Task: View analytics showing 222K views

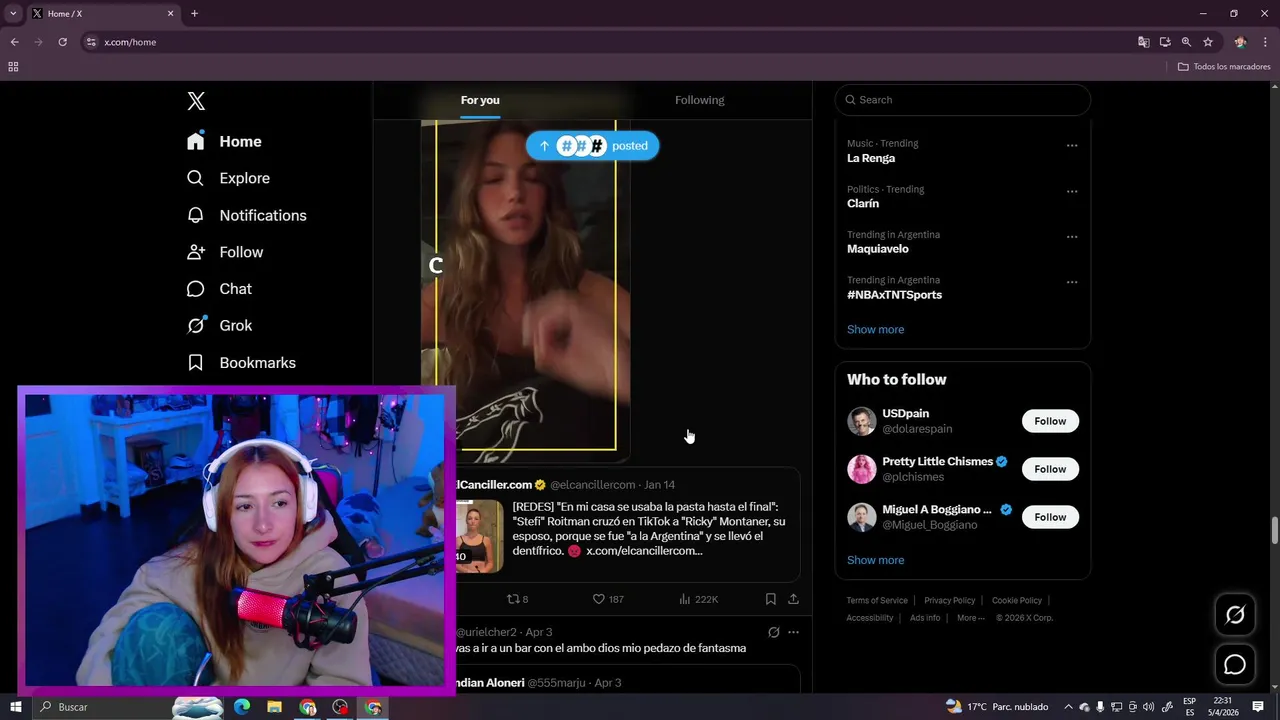Action: [698, 599]
